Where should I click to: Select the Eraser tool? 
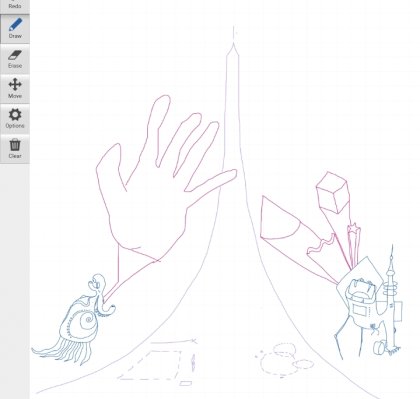point(15,59)
